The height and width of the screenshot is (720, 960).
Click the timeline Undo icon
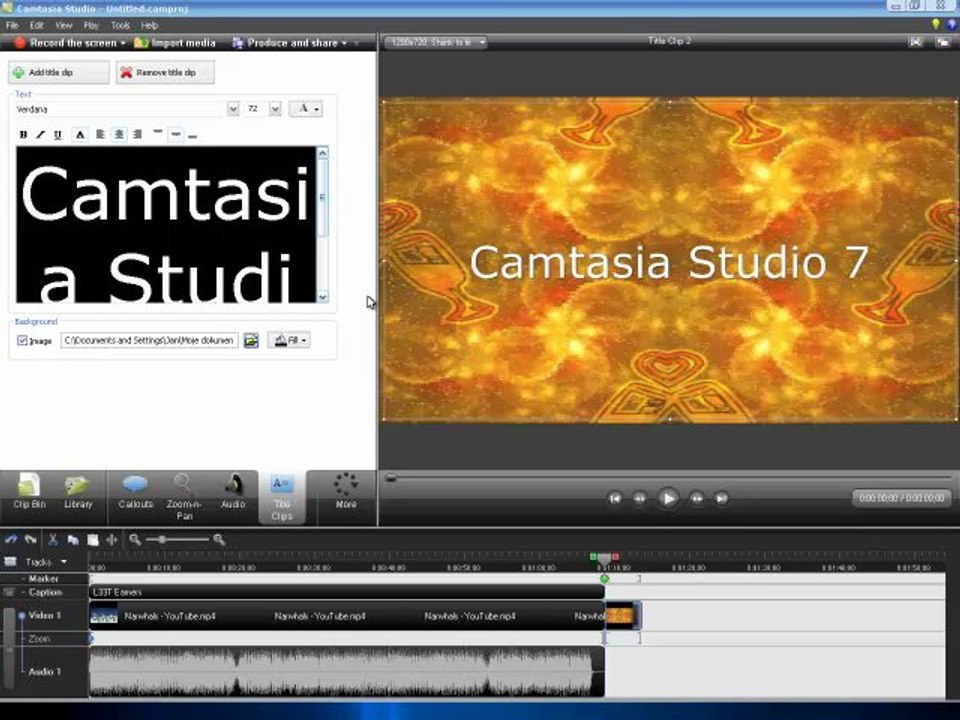pyautogui.click(x=11, y=539)
